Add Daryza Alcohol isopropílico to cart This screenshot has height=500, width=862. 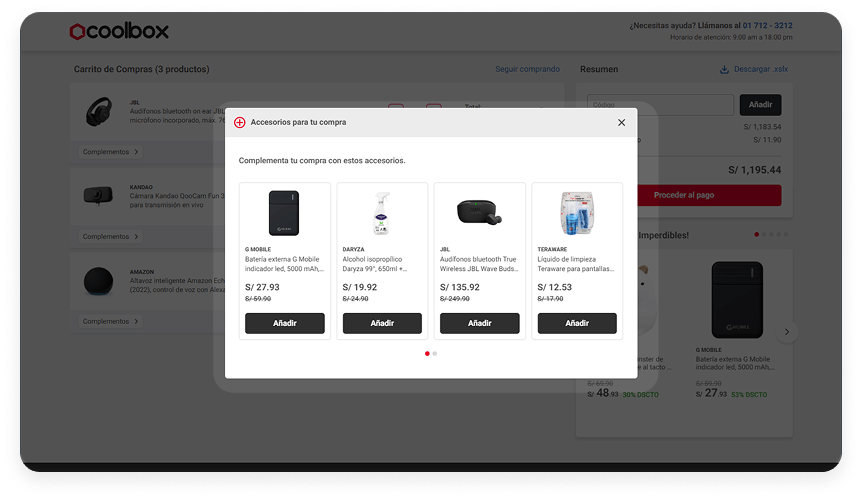(382, 323)
